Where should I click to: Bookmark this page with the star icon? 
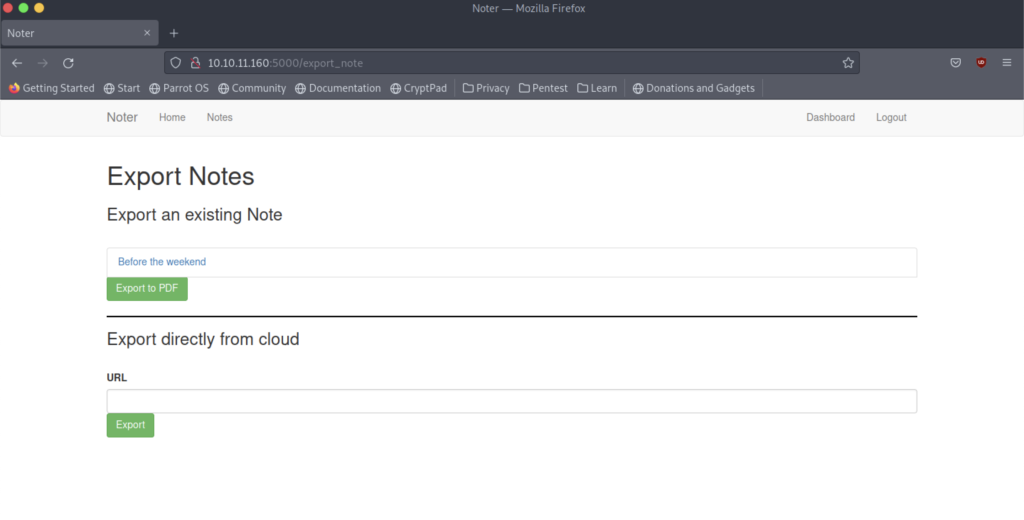848,63
